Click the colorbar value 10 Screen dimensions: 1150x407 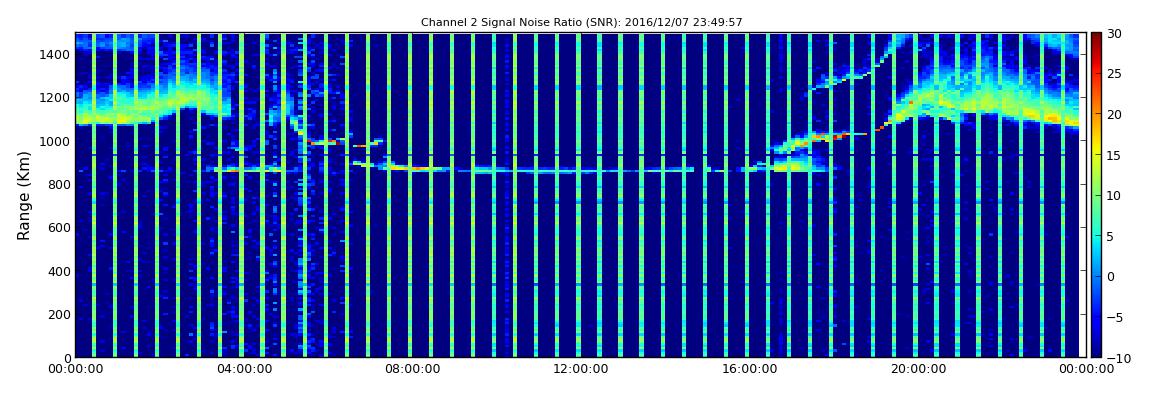[1115, 196]
